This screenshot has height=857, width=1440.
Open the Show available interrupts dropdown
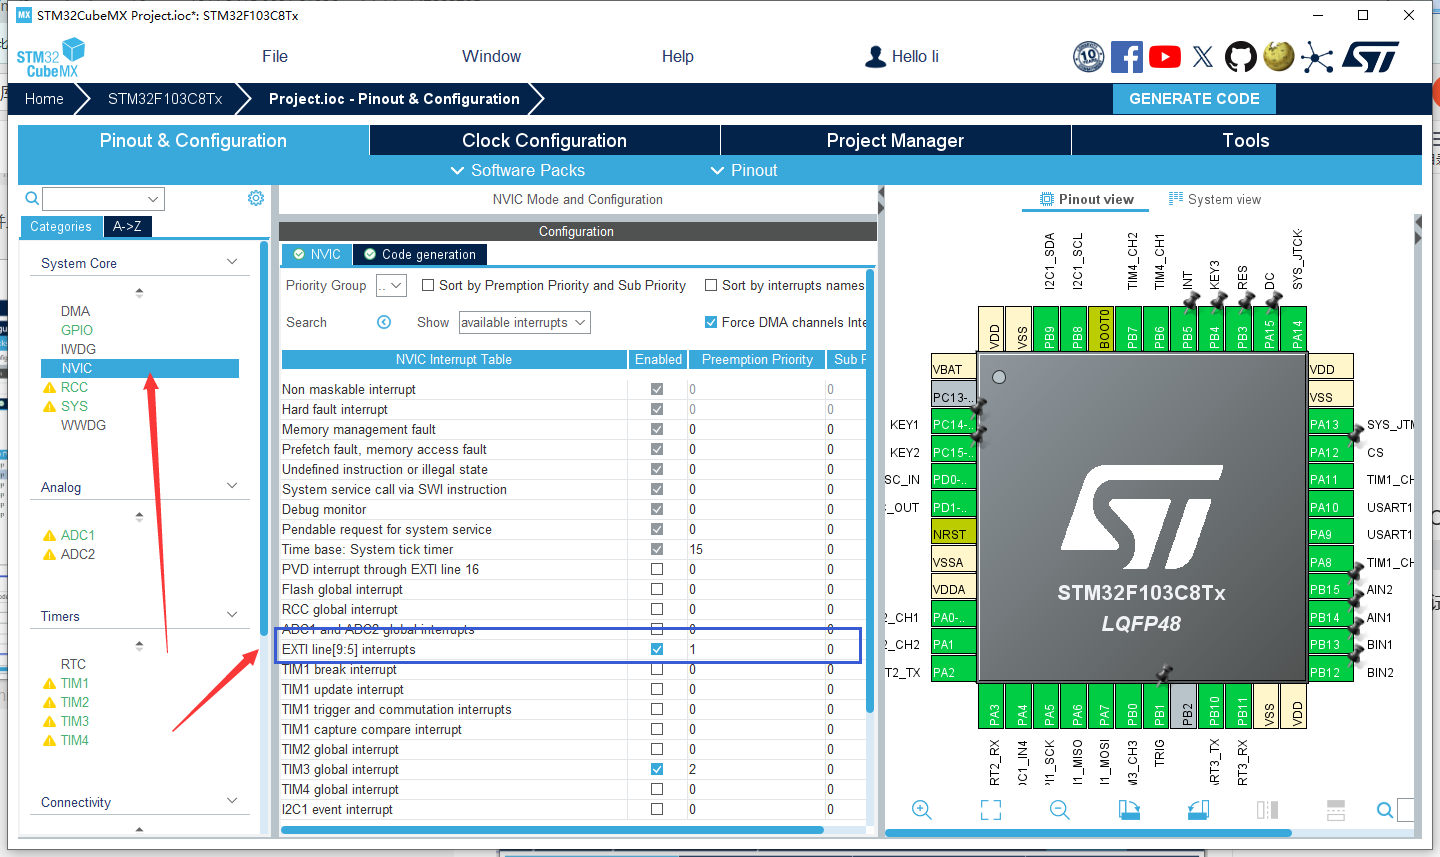coord(524,322)
